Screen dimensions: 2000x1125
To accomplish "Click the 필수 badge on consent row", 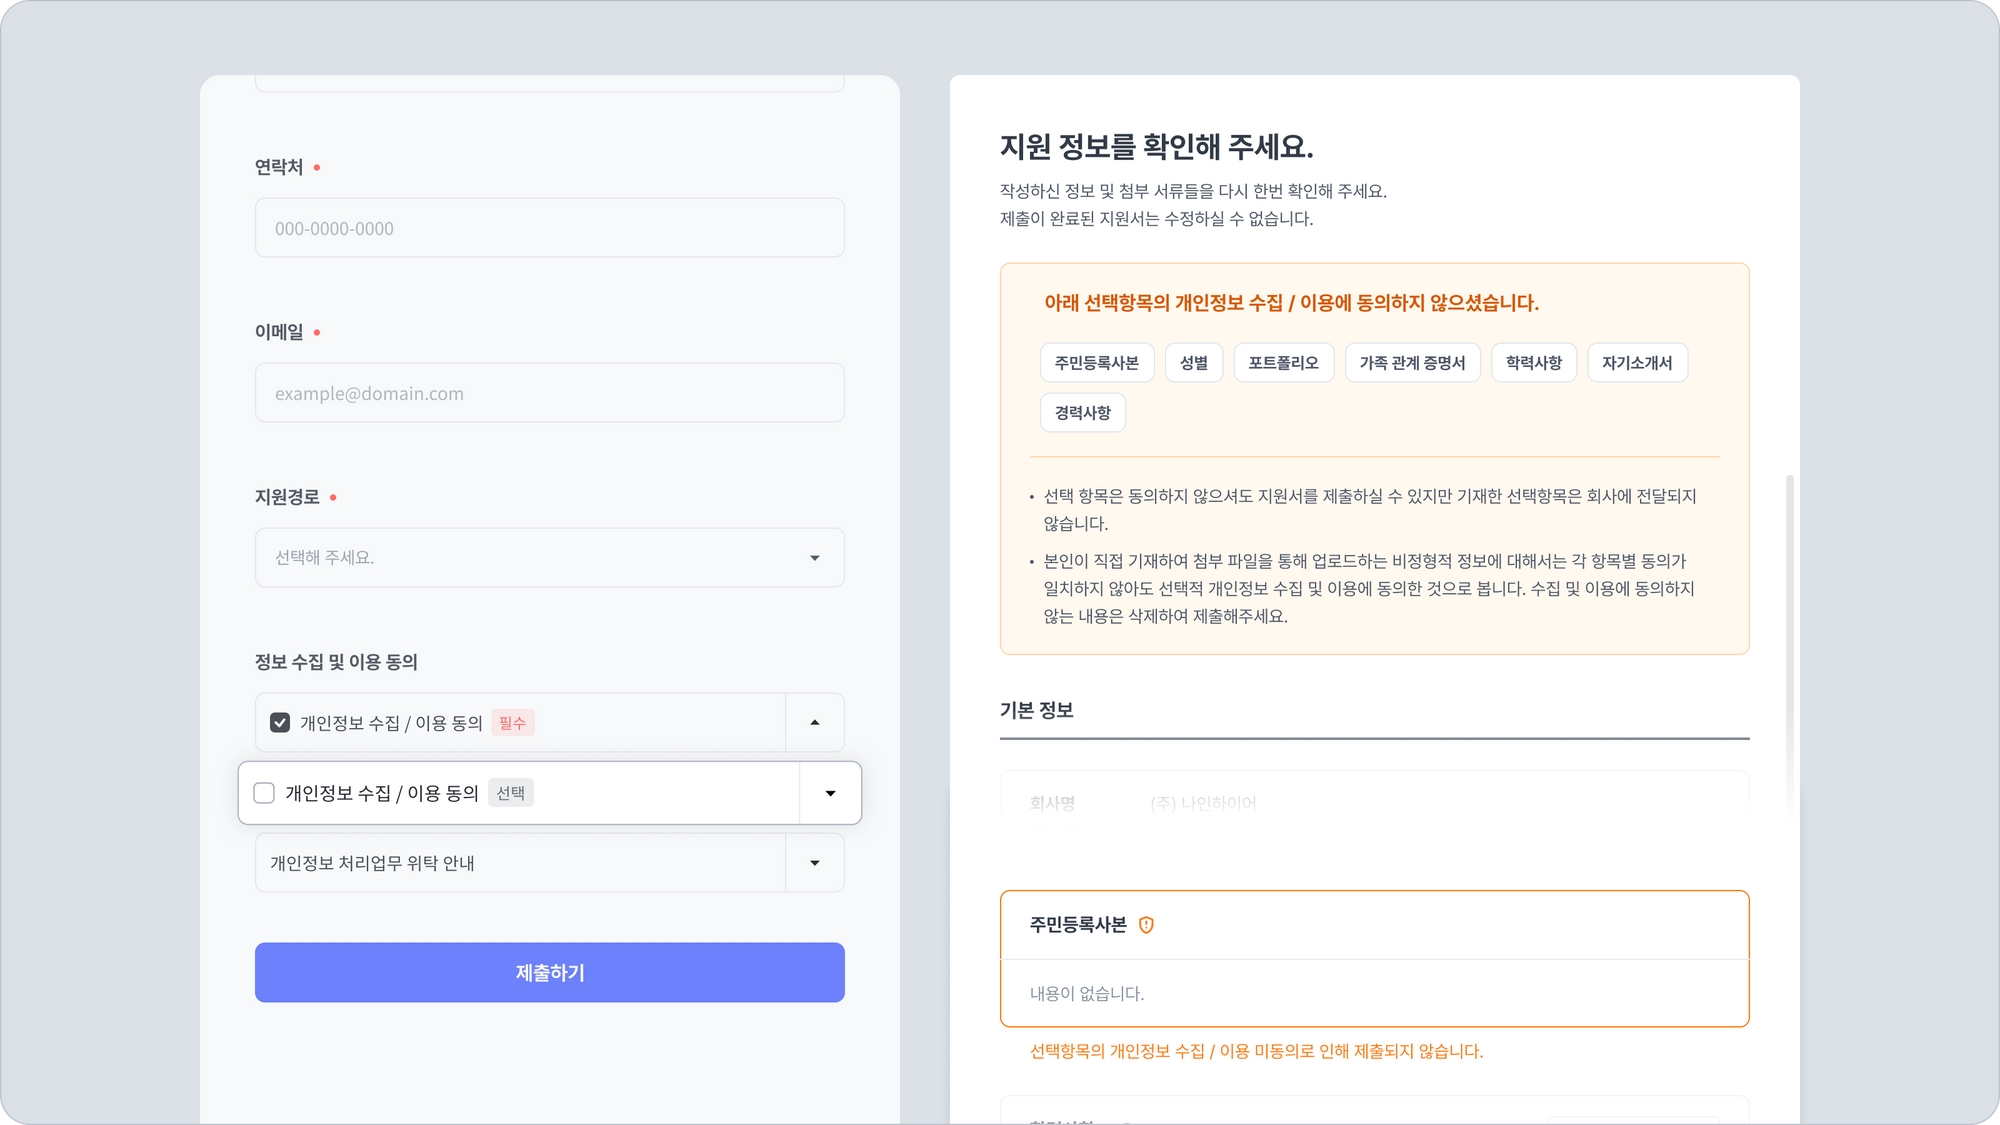I will tap(512, 722).
